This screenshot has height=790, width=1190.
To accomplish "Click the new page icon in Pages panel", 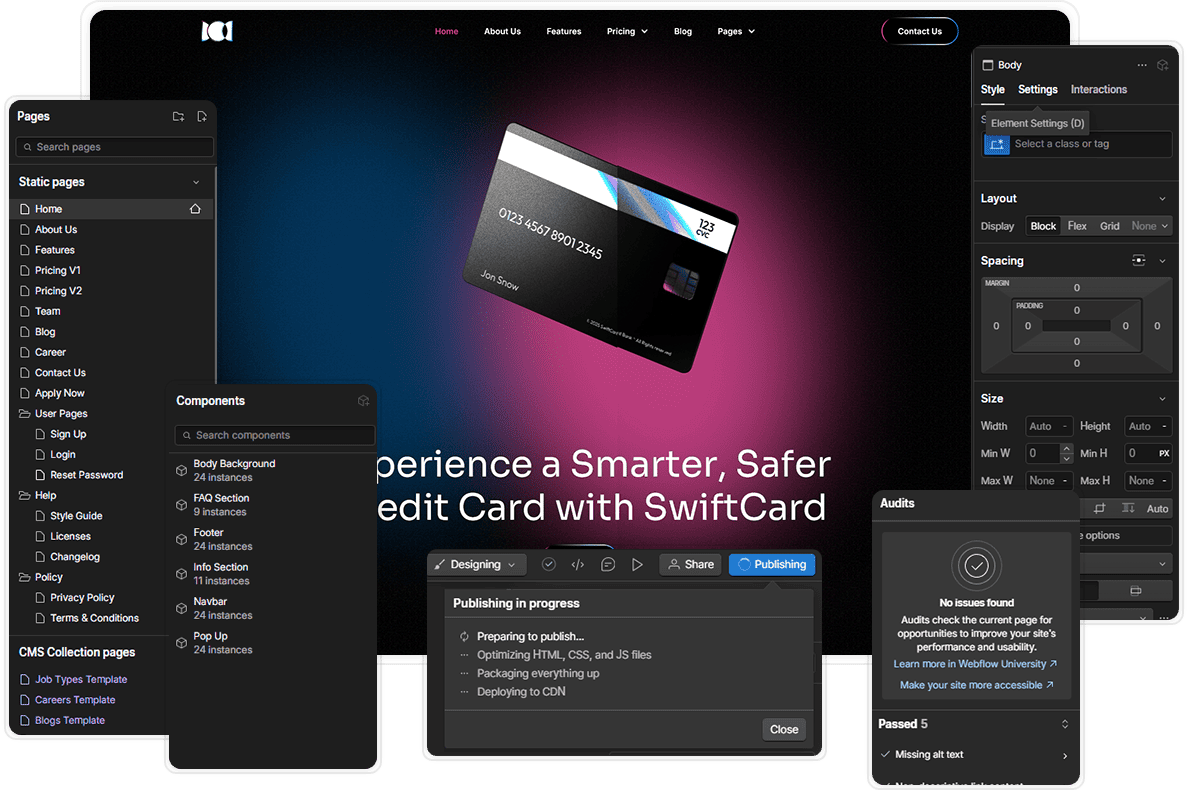I will point(202,116).
